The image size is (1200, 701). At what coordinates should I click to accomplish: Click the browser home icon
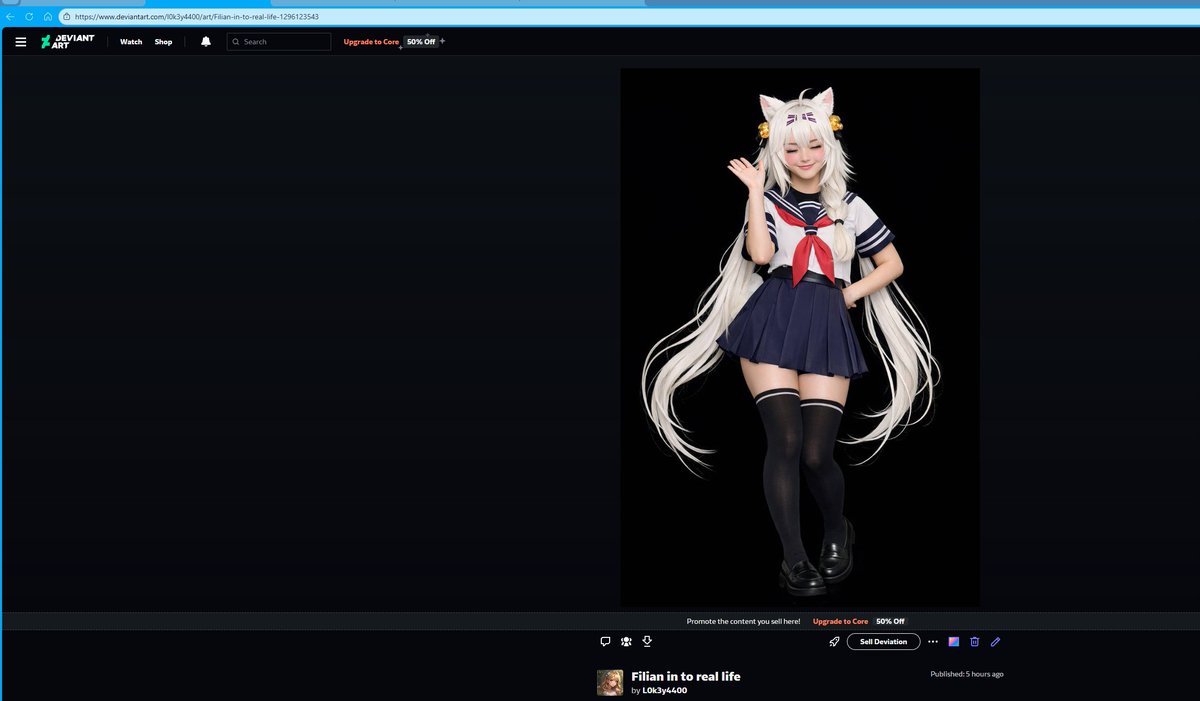(x=47, y=17)
